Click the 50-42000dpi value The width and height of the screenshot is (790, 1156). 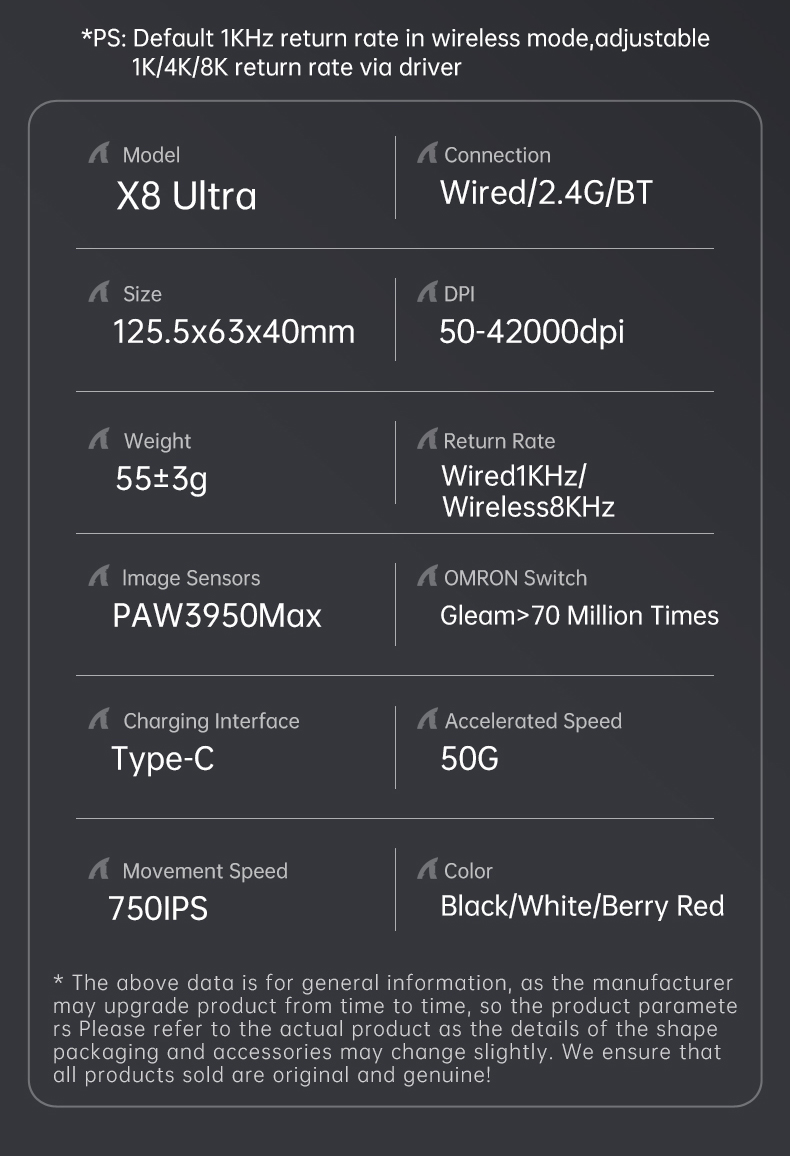(x=531, y=331)
